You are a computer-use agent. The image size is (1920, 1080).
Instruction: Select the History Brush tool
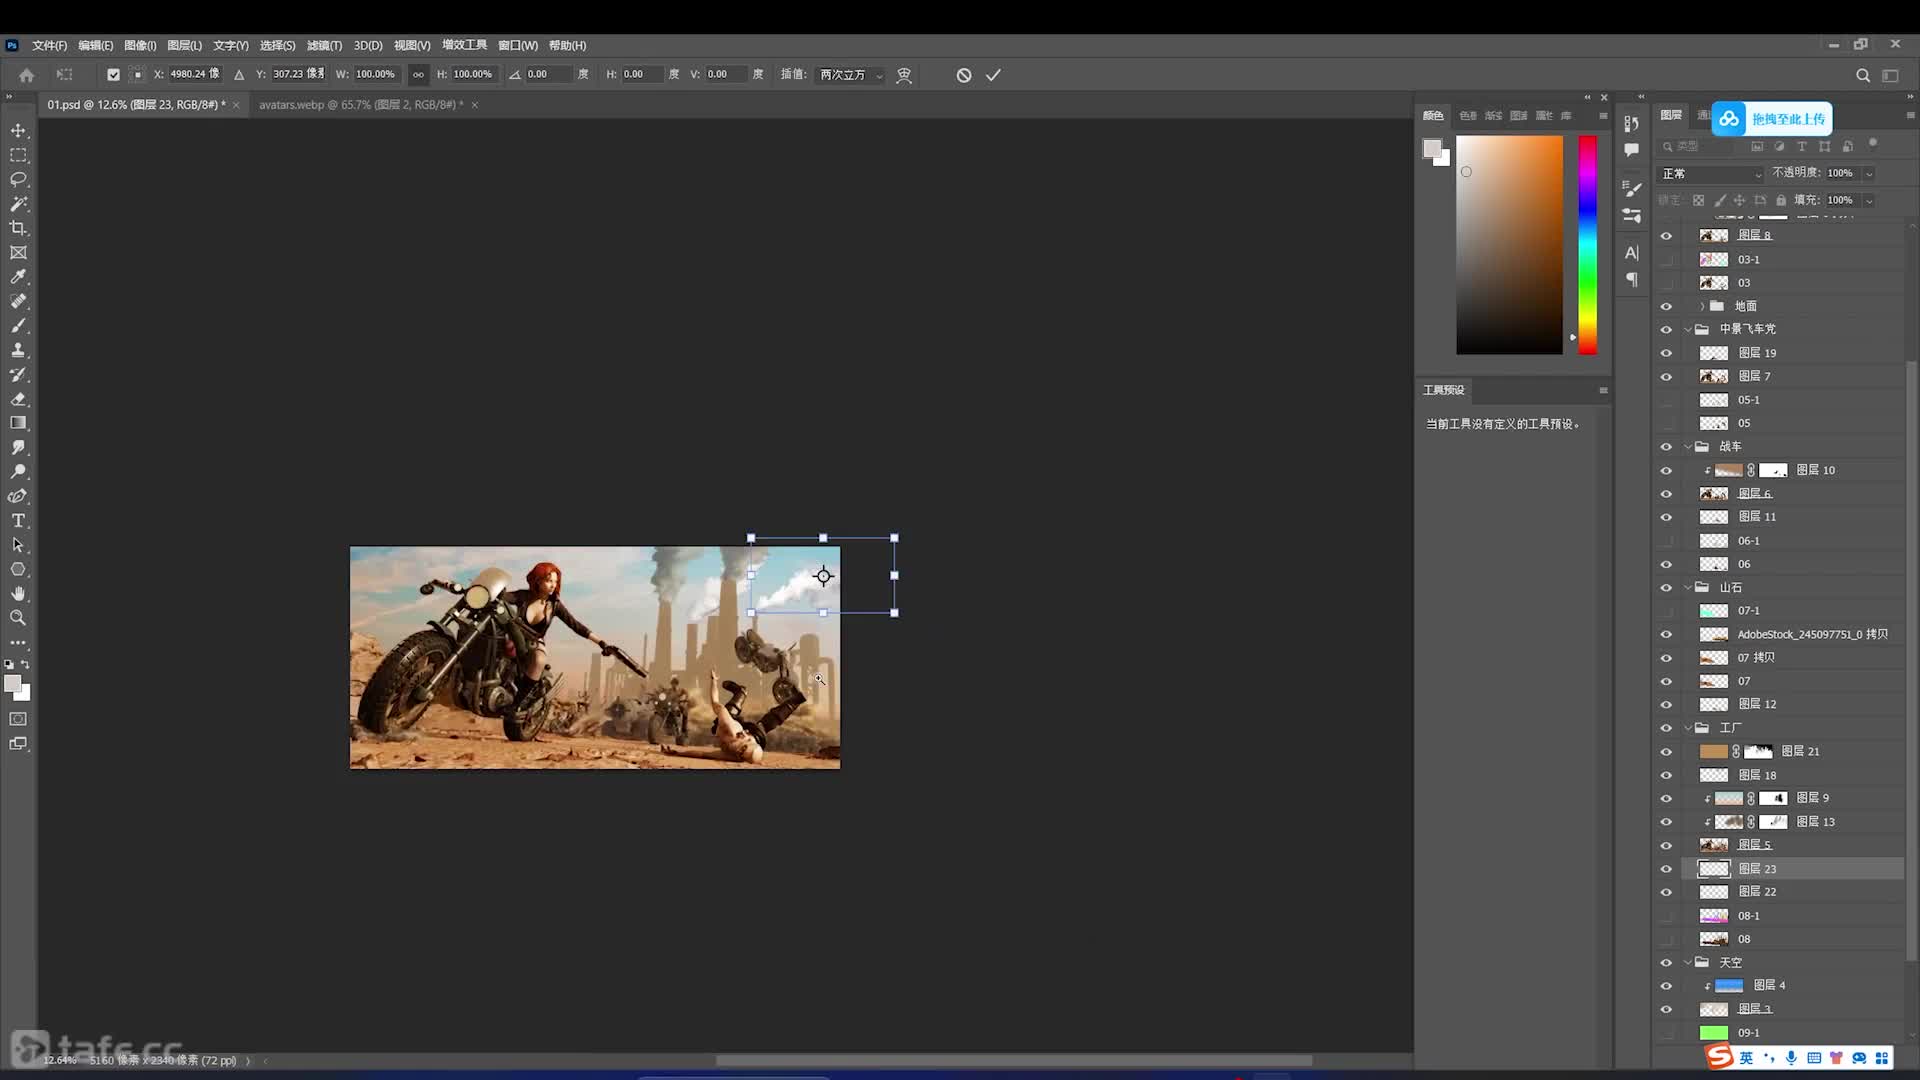[18, 374]
